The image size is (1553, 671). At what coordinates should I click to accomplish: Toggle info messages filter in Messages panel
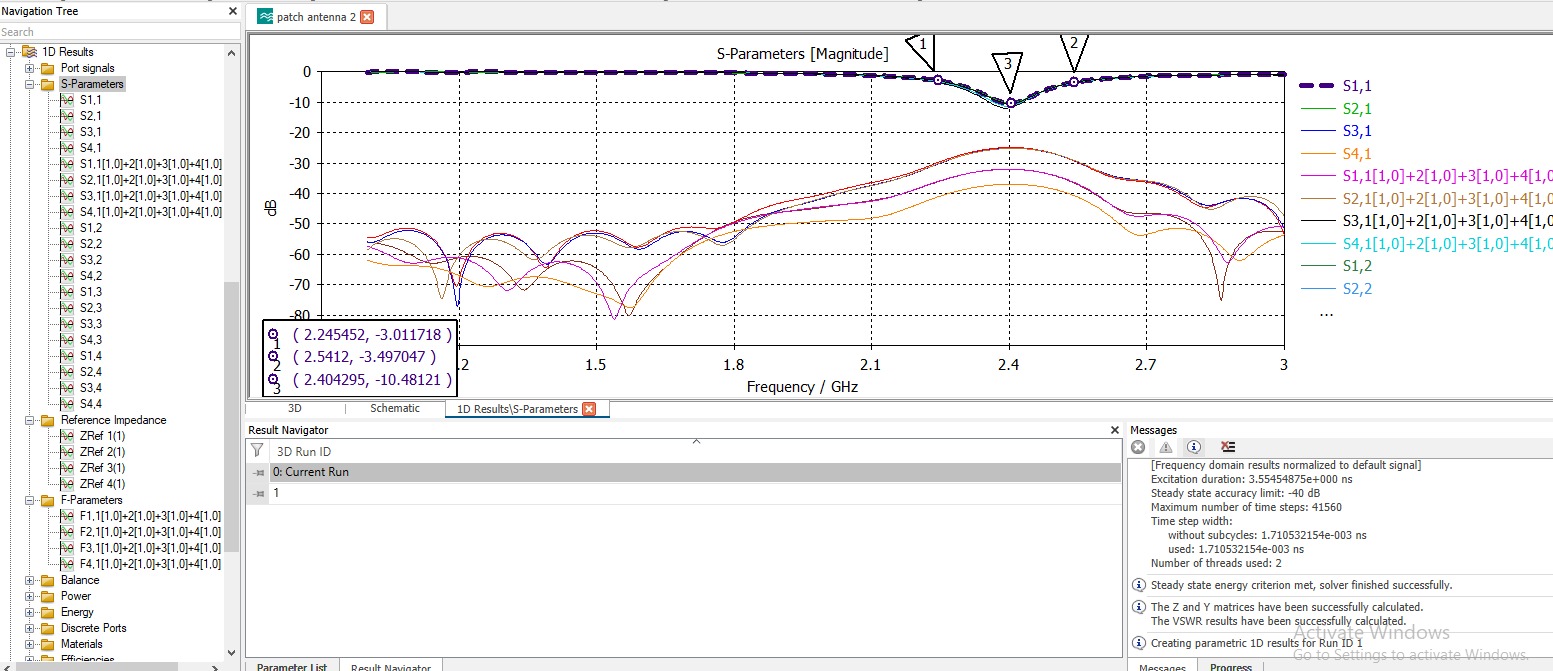point(1193,447)
